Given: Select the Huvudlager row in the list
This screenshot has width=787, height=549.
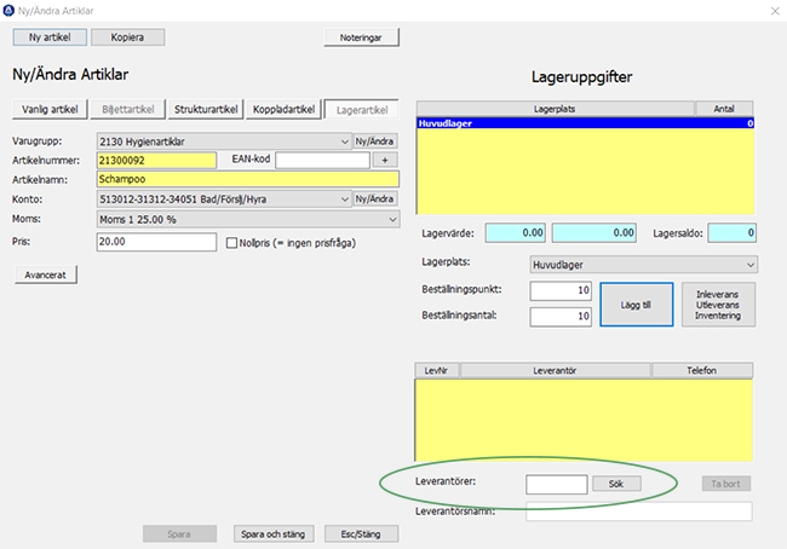Looking at the screenshot, I should point(585,123).
